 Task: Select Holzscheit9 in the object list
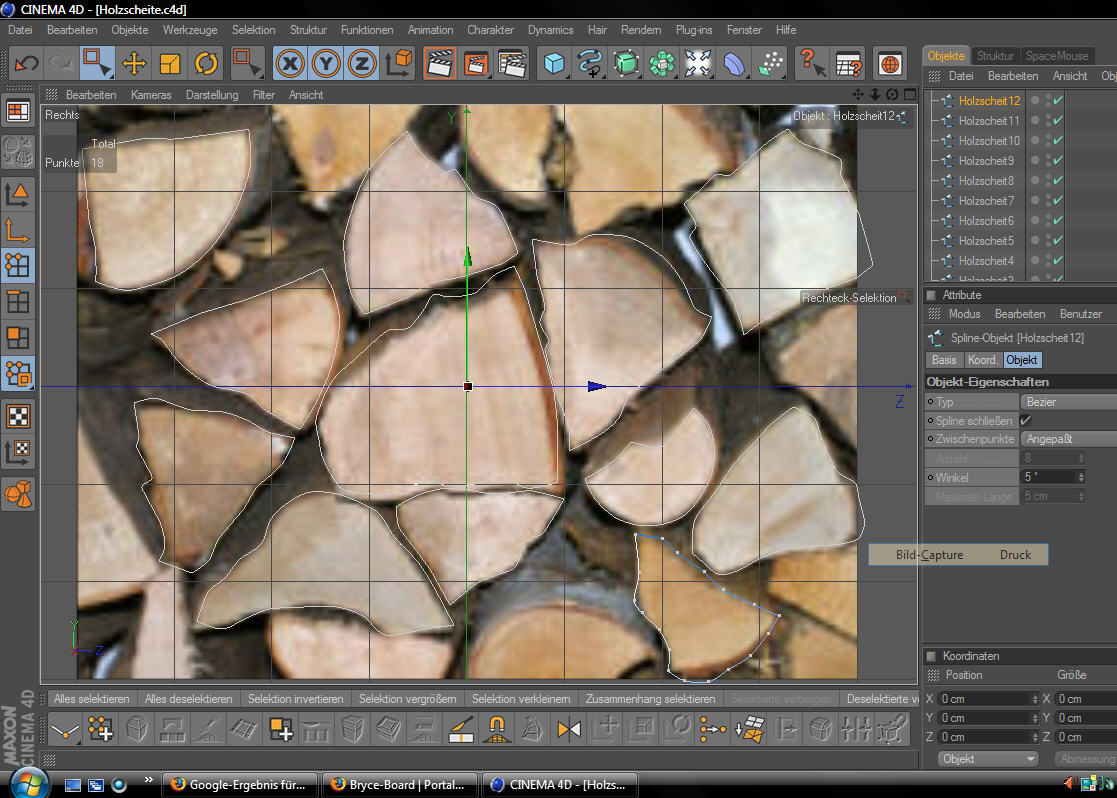[986, 161]
